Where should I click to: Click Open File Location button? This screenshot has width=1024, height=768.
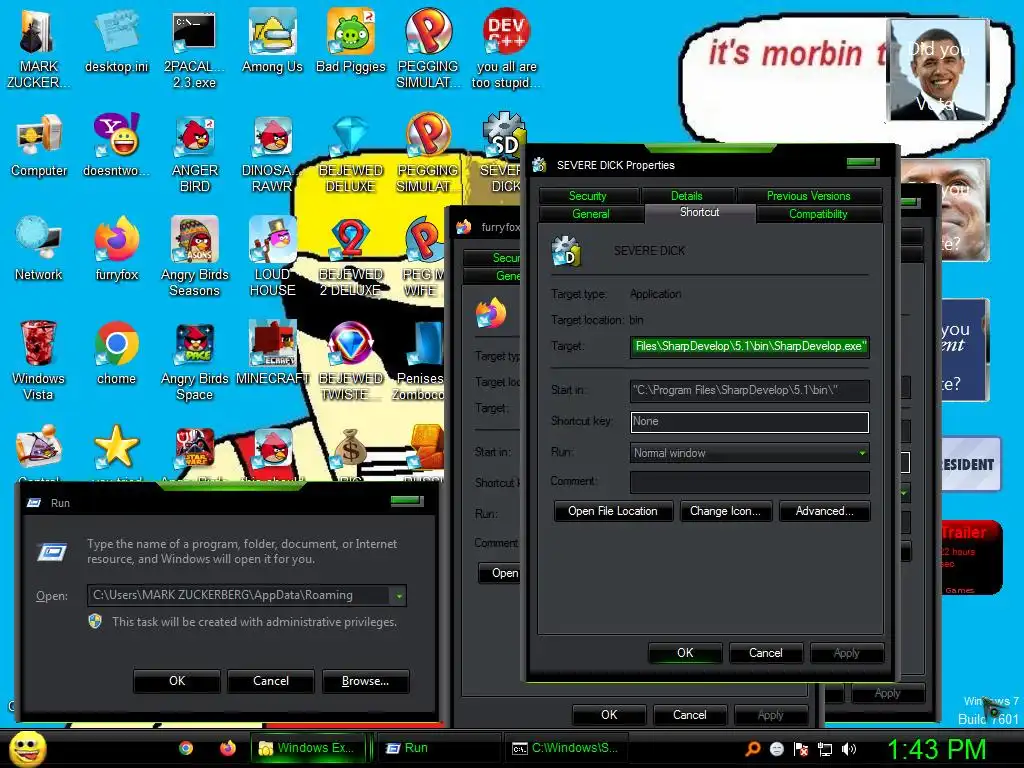point(613,511)
